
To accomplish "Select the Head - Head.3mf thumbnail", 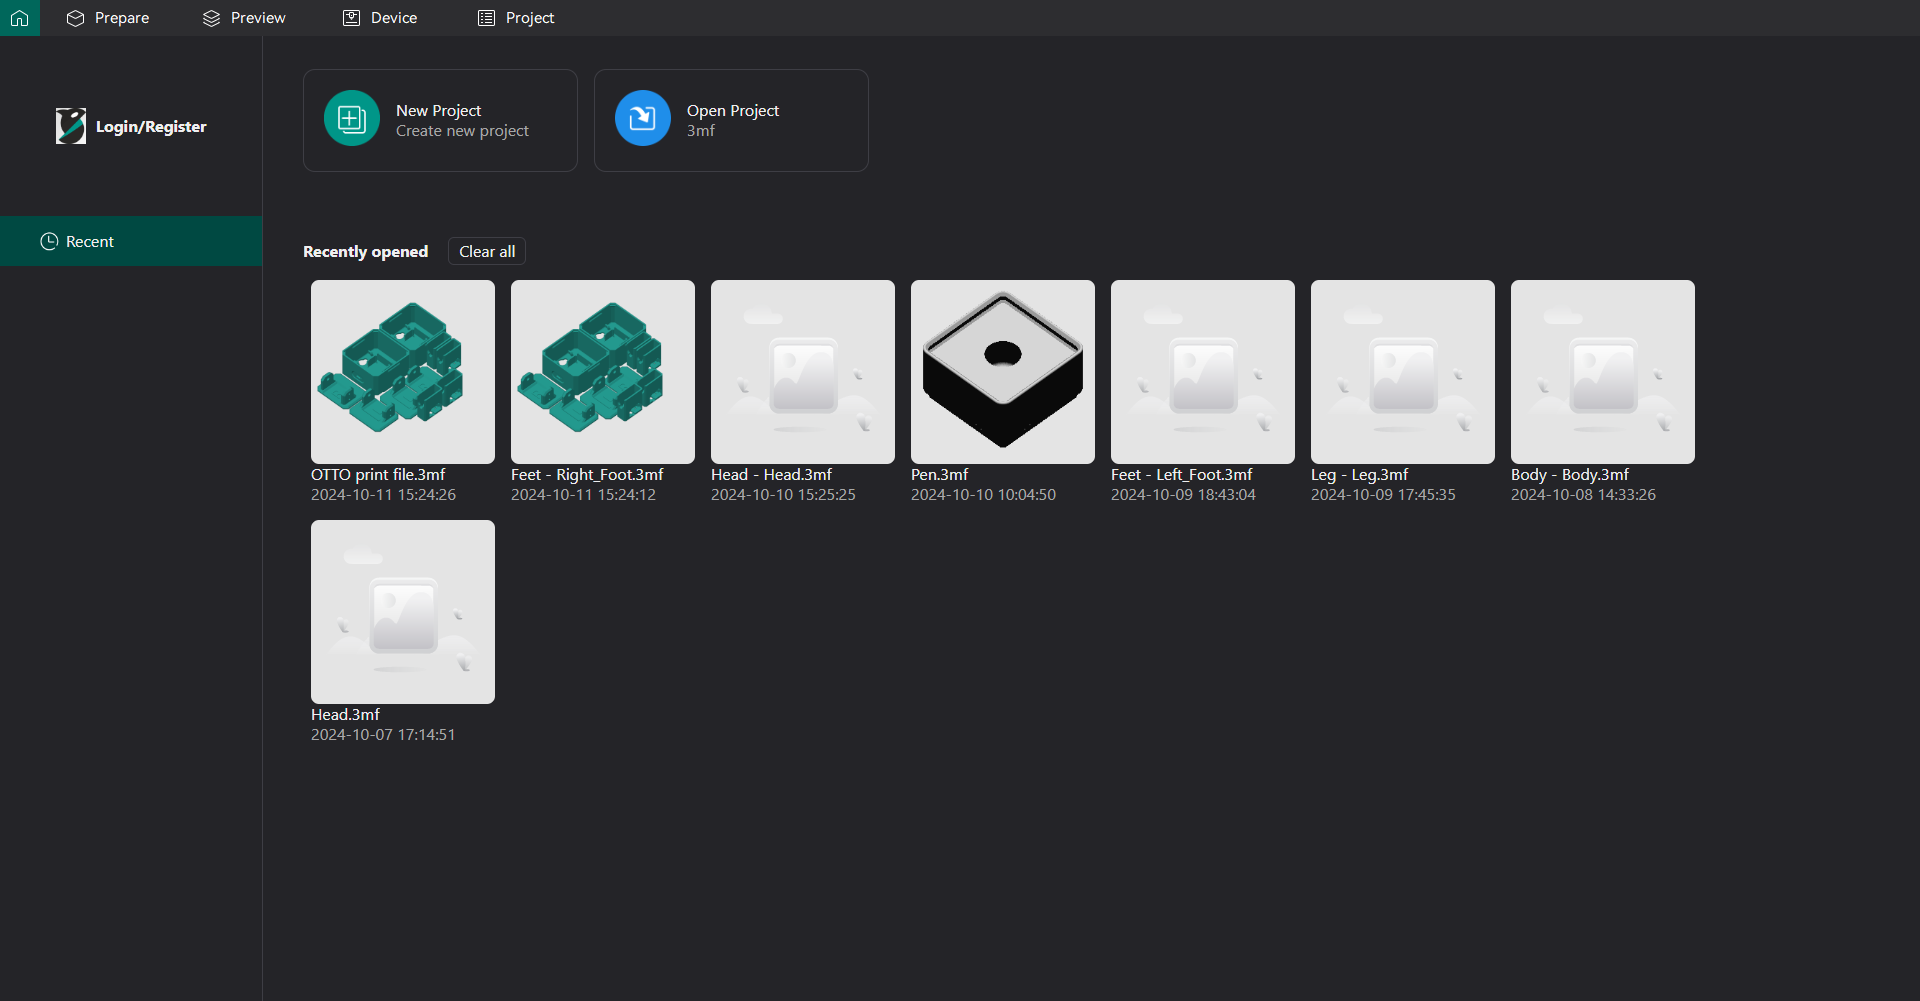I will (802, 371).
